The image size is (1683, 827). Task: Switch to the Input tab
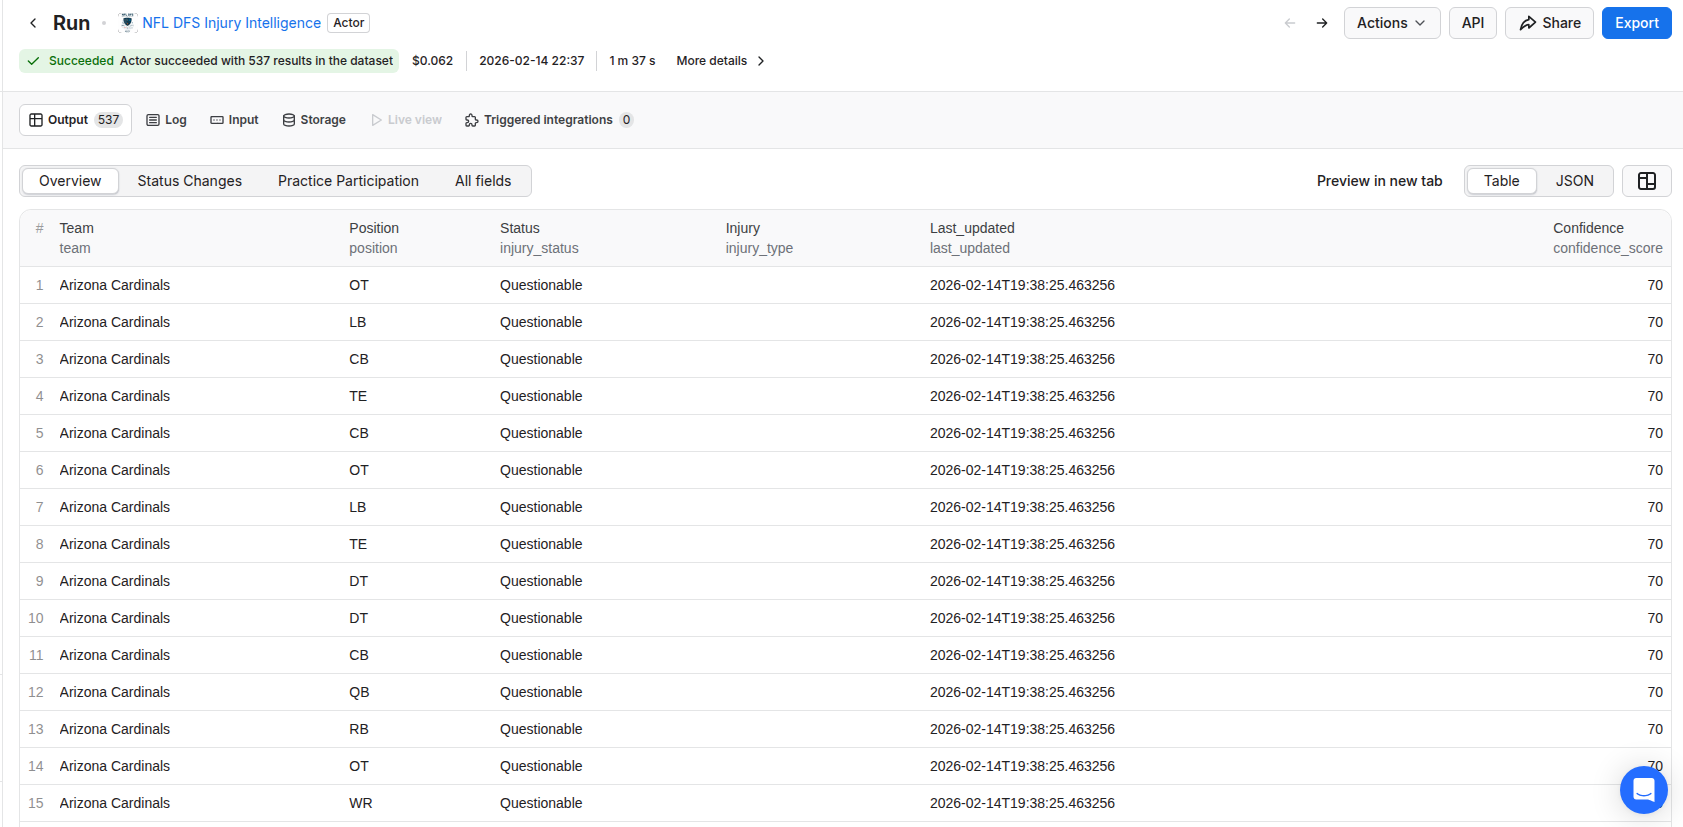[234, 120]
